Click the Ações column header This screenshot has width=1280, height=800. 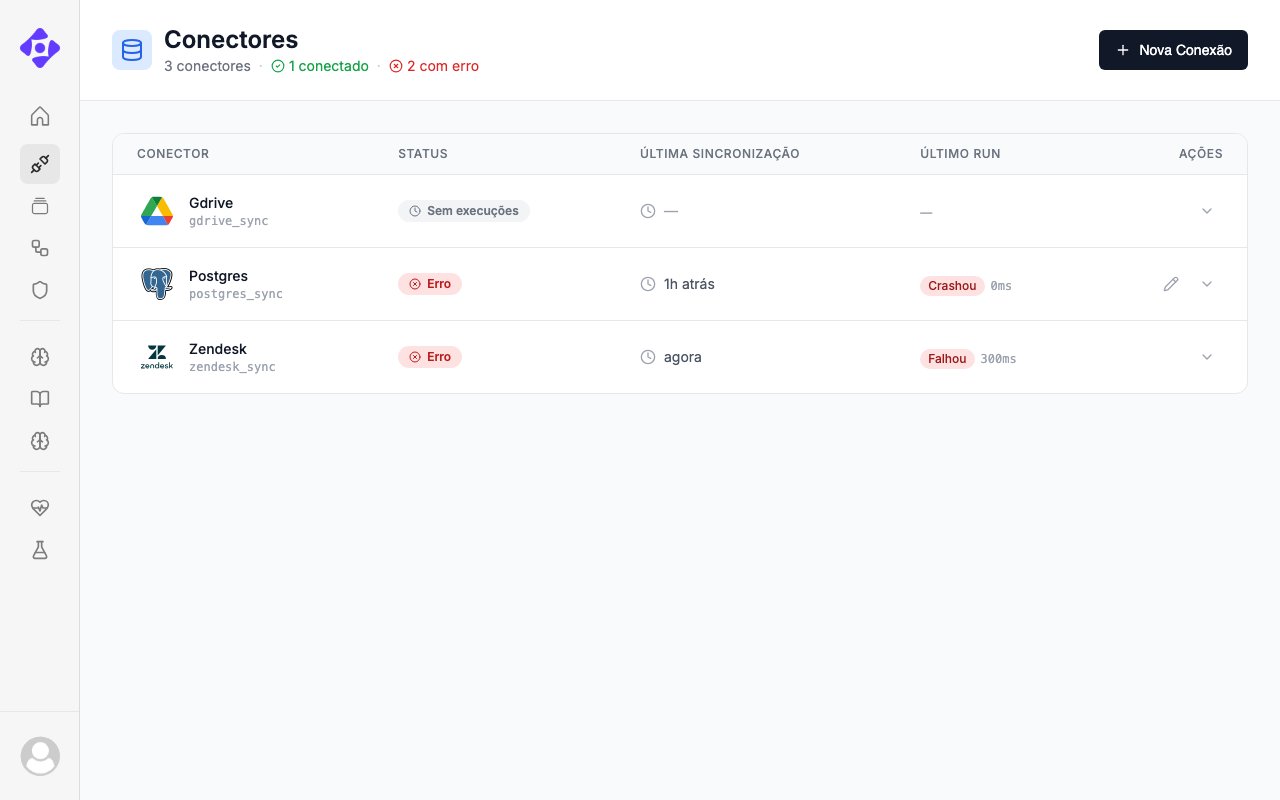coord(1200,154)
